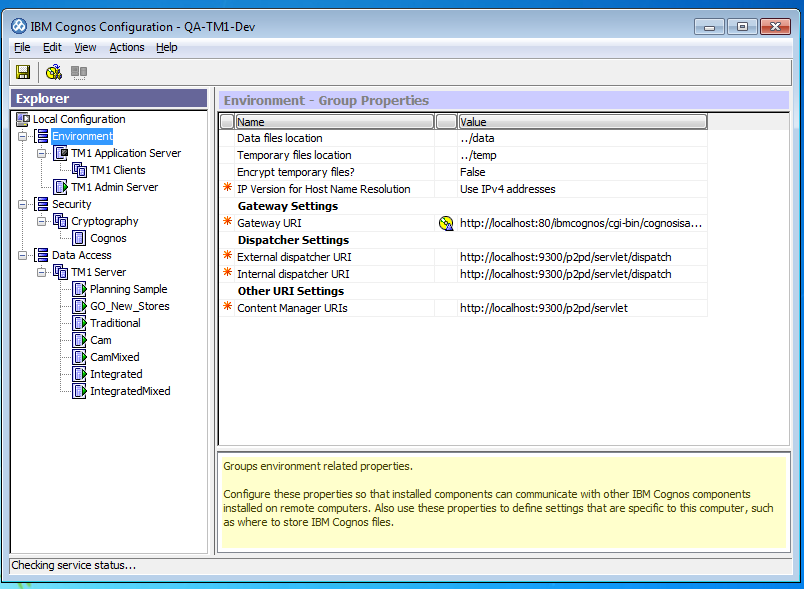Click the Planning Sample server icon
The height and width of the screenshot is (589, 804).
pos(79,289)
